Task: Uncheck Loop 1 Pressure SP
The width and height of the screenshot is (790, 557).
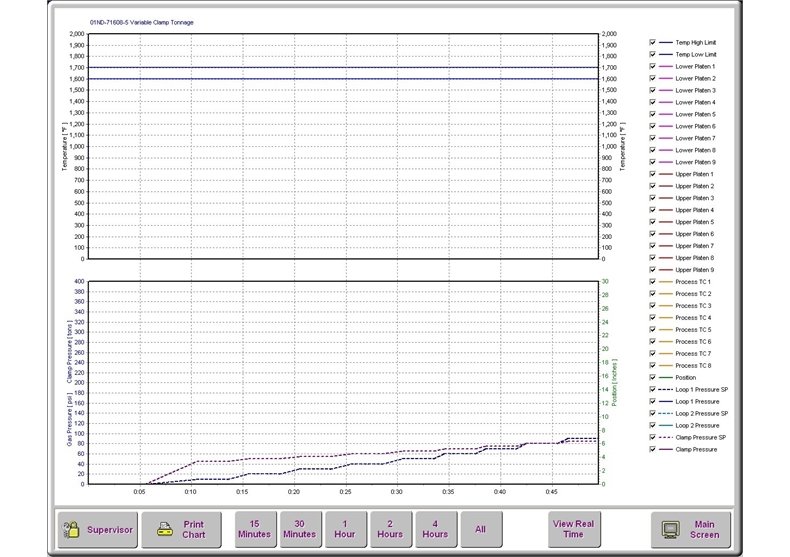Action: click(653, 389)
